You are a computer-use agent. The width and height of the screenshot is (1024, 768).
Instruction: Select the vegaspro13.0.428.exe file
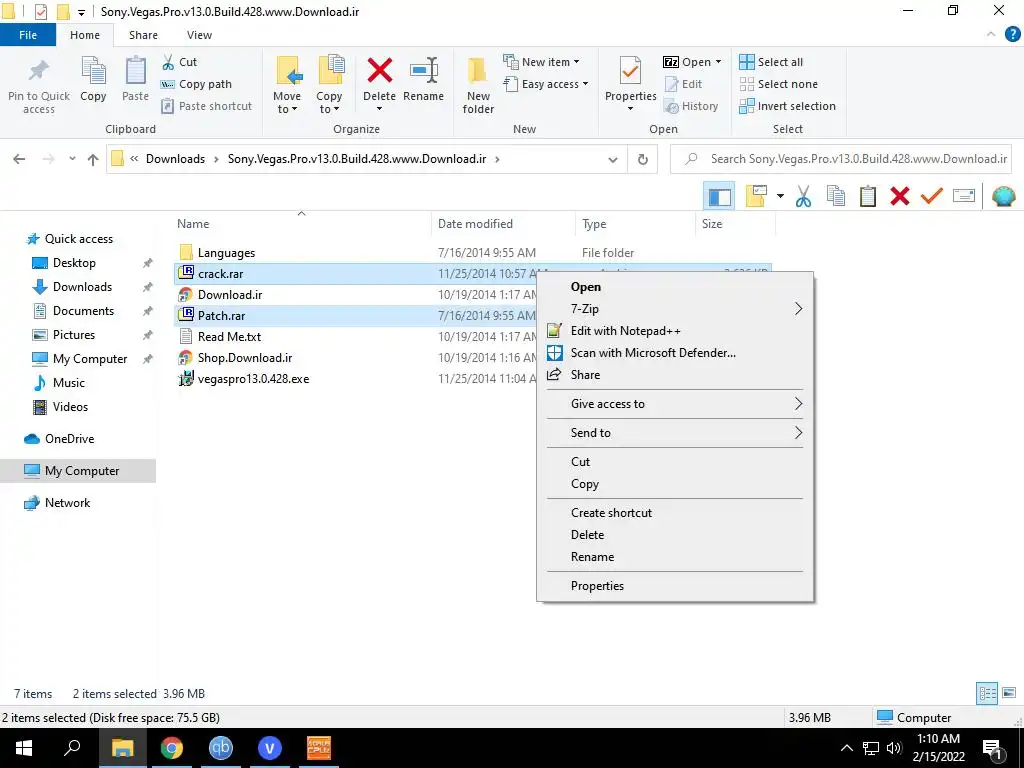point(253,379)
